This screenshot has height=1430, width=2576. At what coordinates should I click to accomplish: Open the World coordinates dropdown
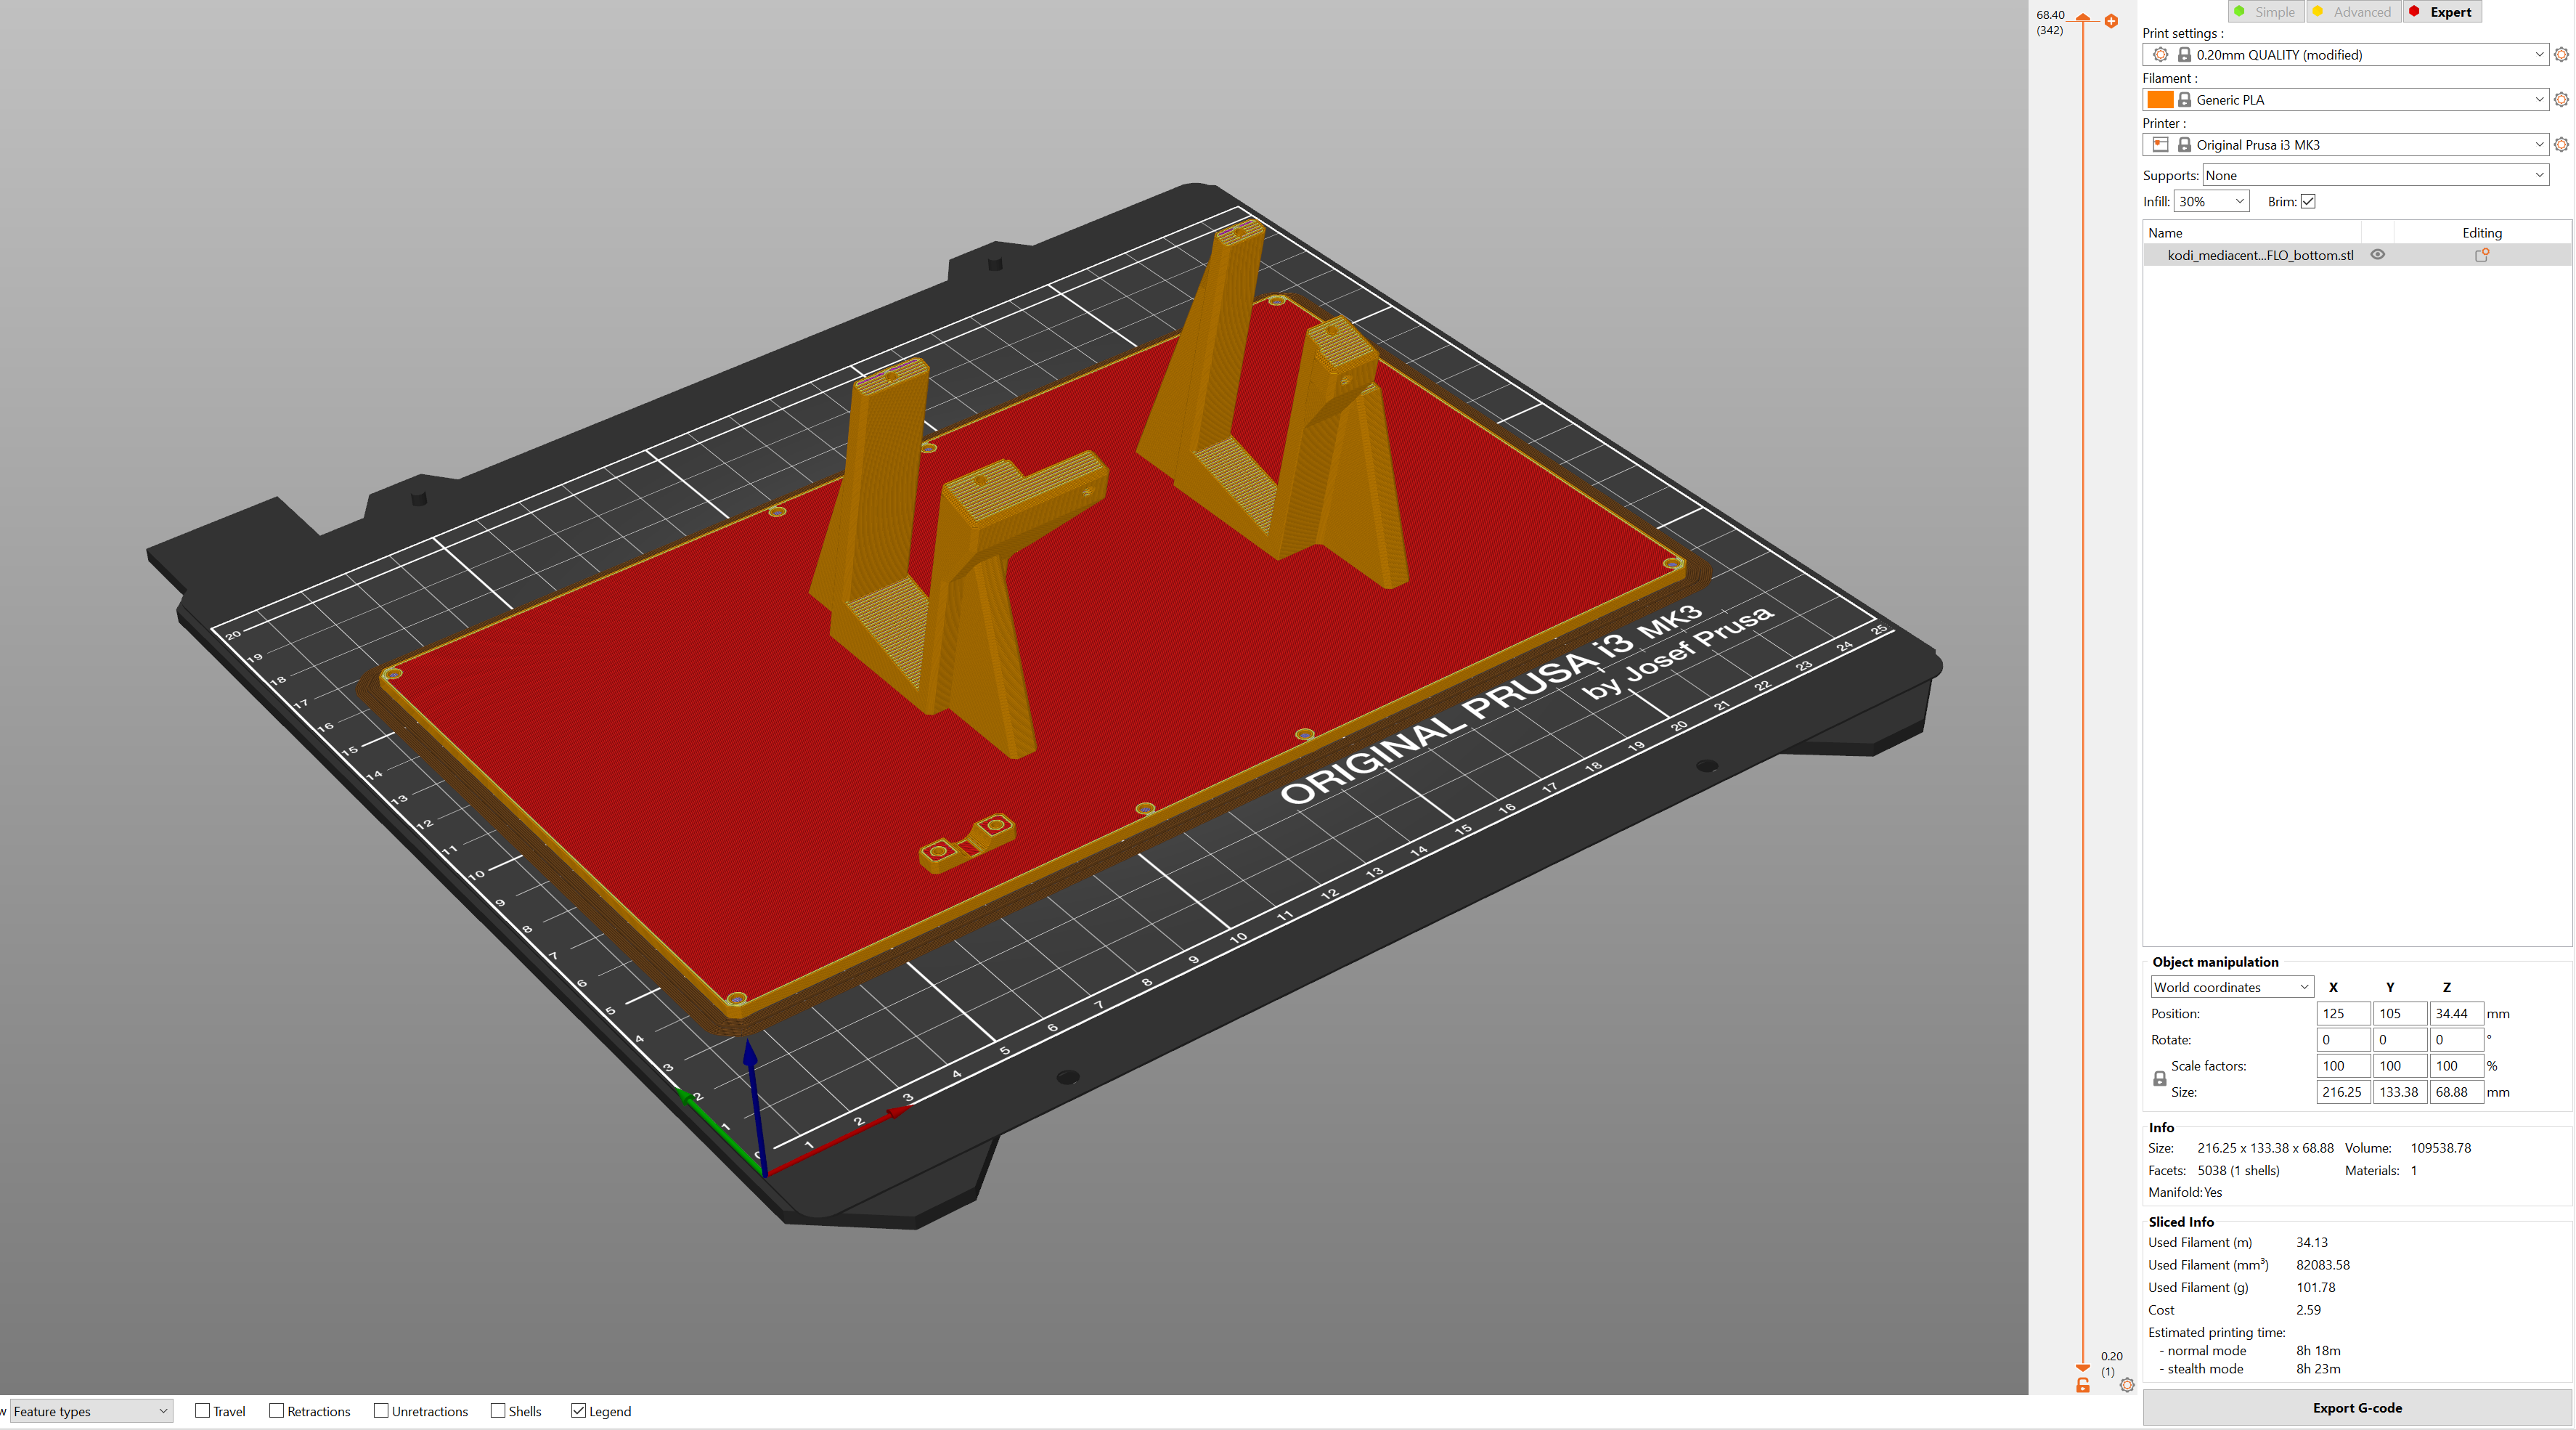coord(2231,987)
